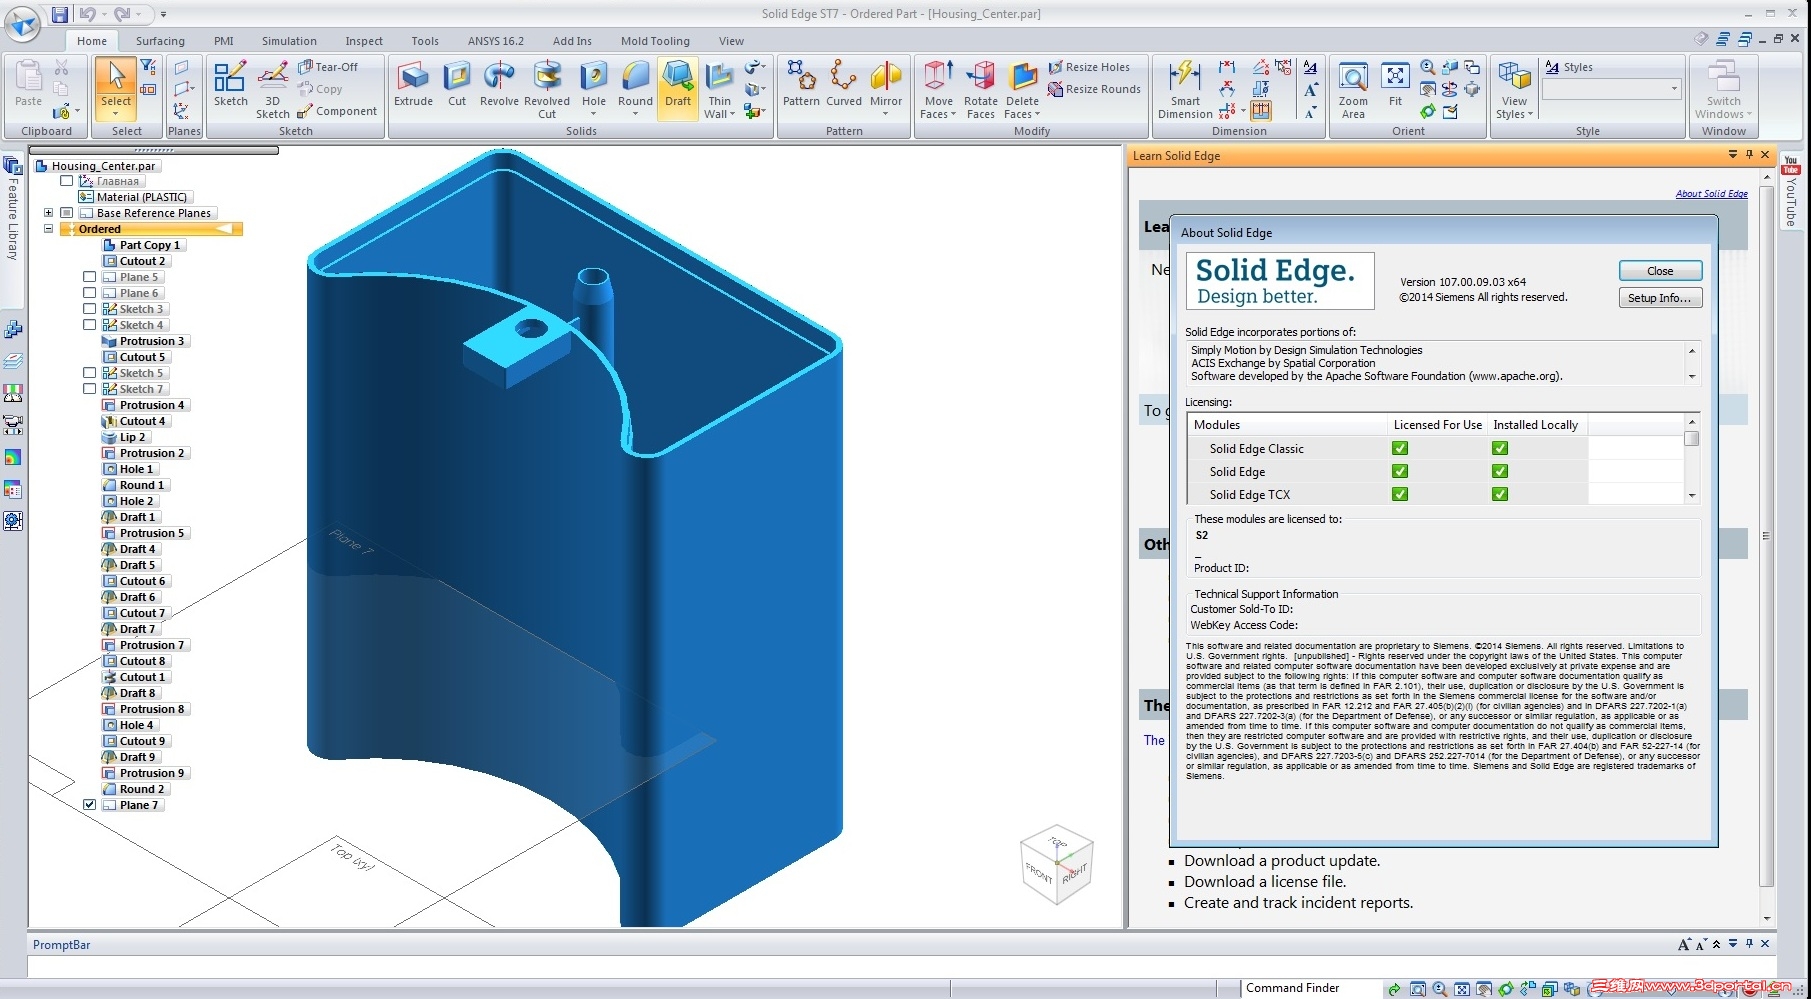Toggle Base Reference Planes checkbox
The image size is (1811, 999).
(x=67, y=213)
